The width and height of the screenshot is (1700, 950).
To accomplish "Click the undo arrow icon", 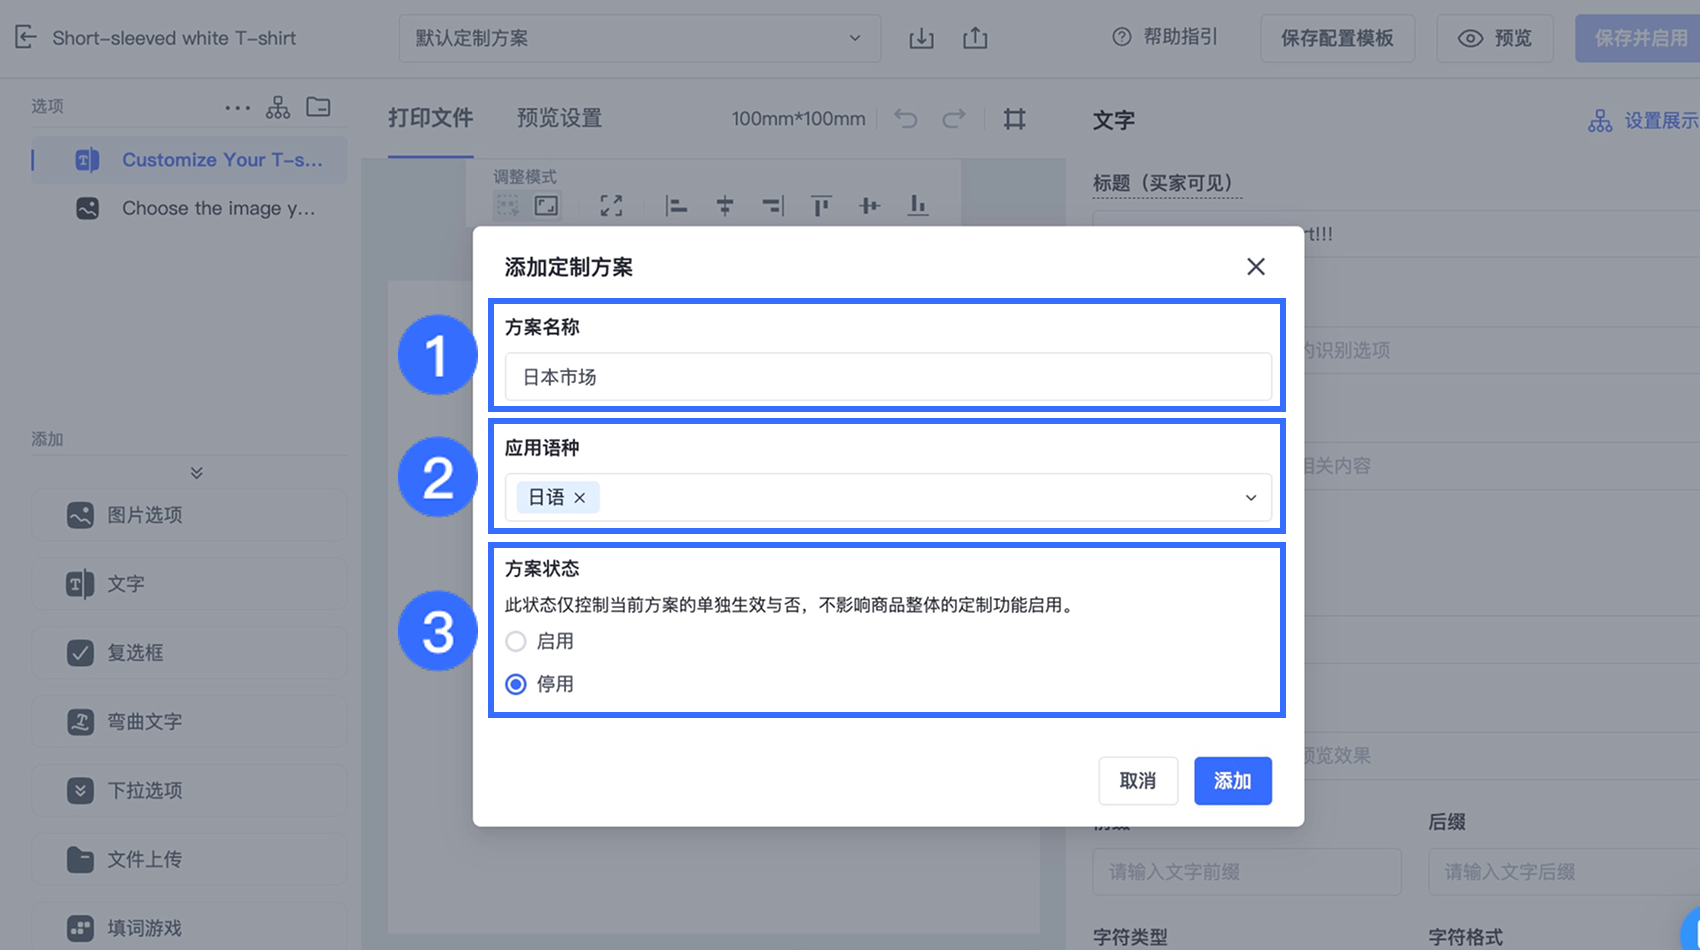I will (906, 119).
